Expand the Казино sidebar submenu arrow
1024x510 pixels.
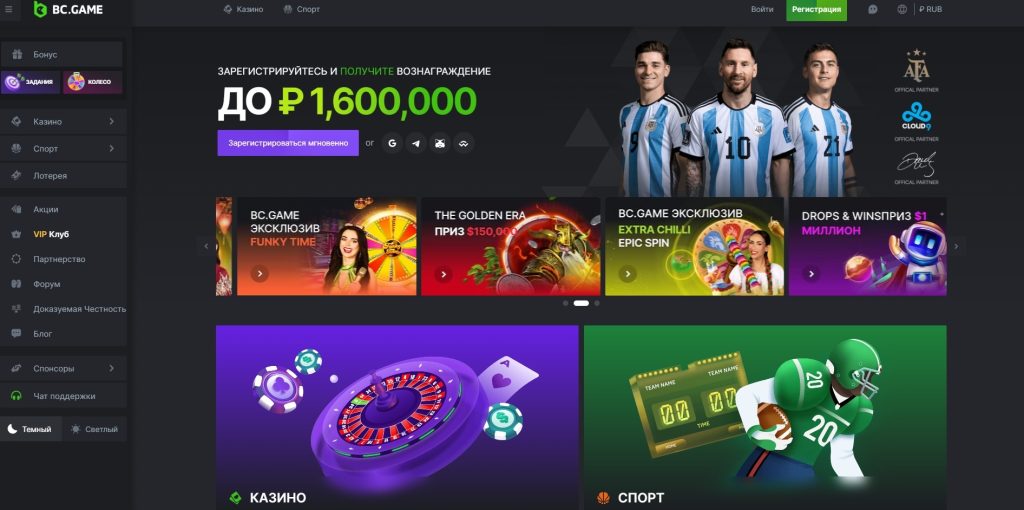[x=112, y=121]
